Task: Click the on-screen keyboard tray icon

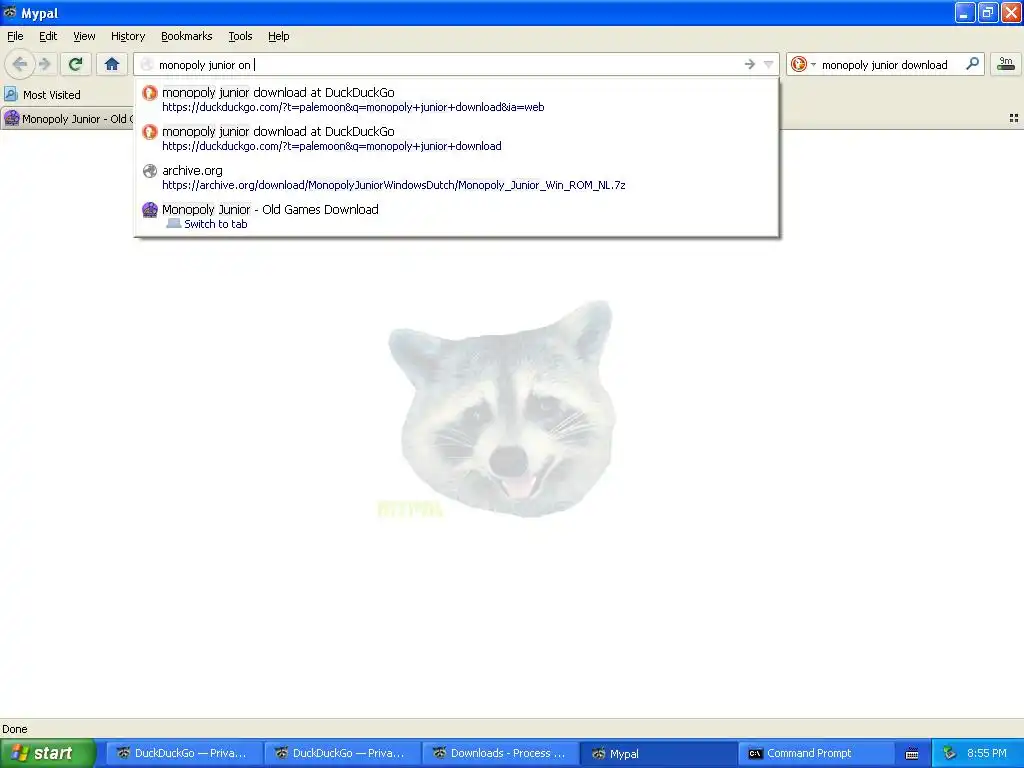Action: tap(912, 754)
